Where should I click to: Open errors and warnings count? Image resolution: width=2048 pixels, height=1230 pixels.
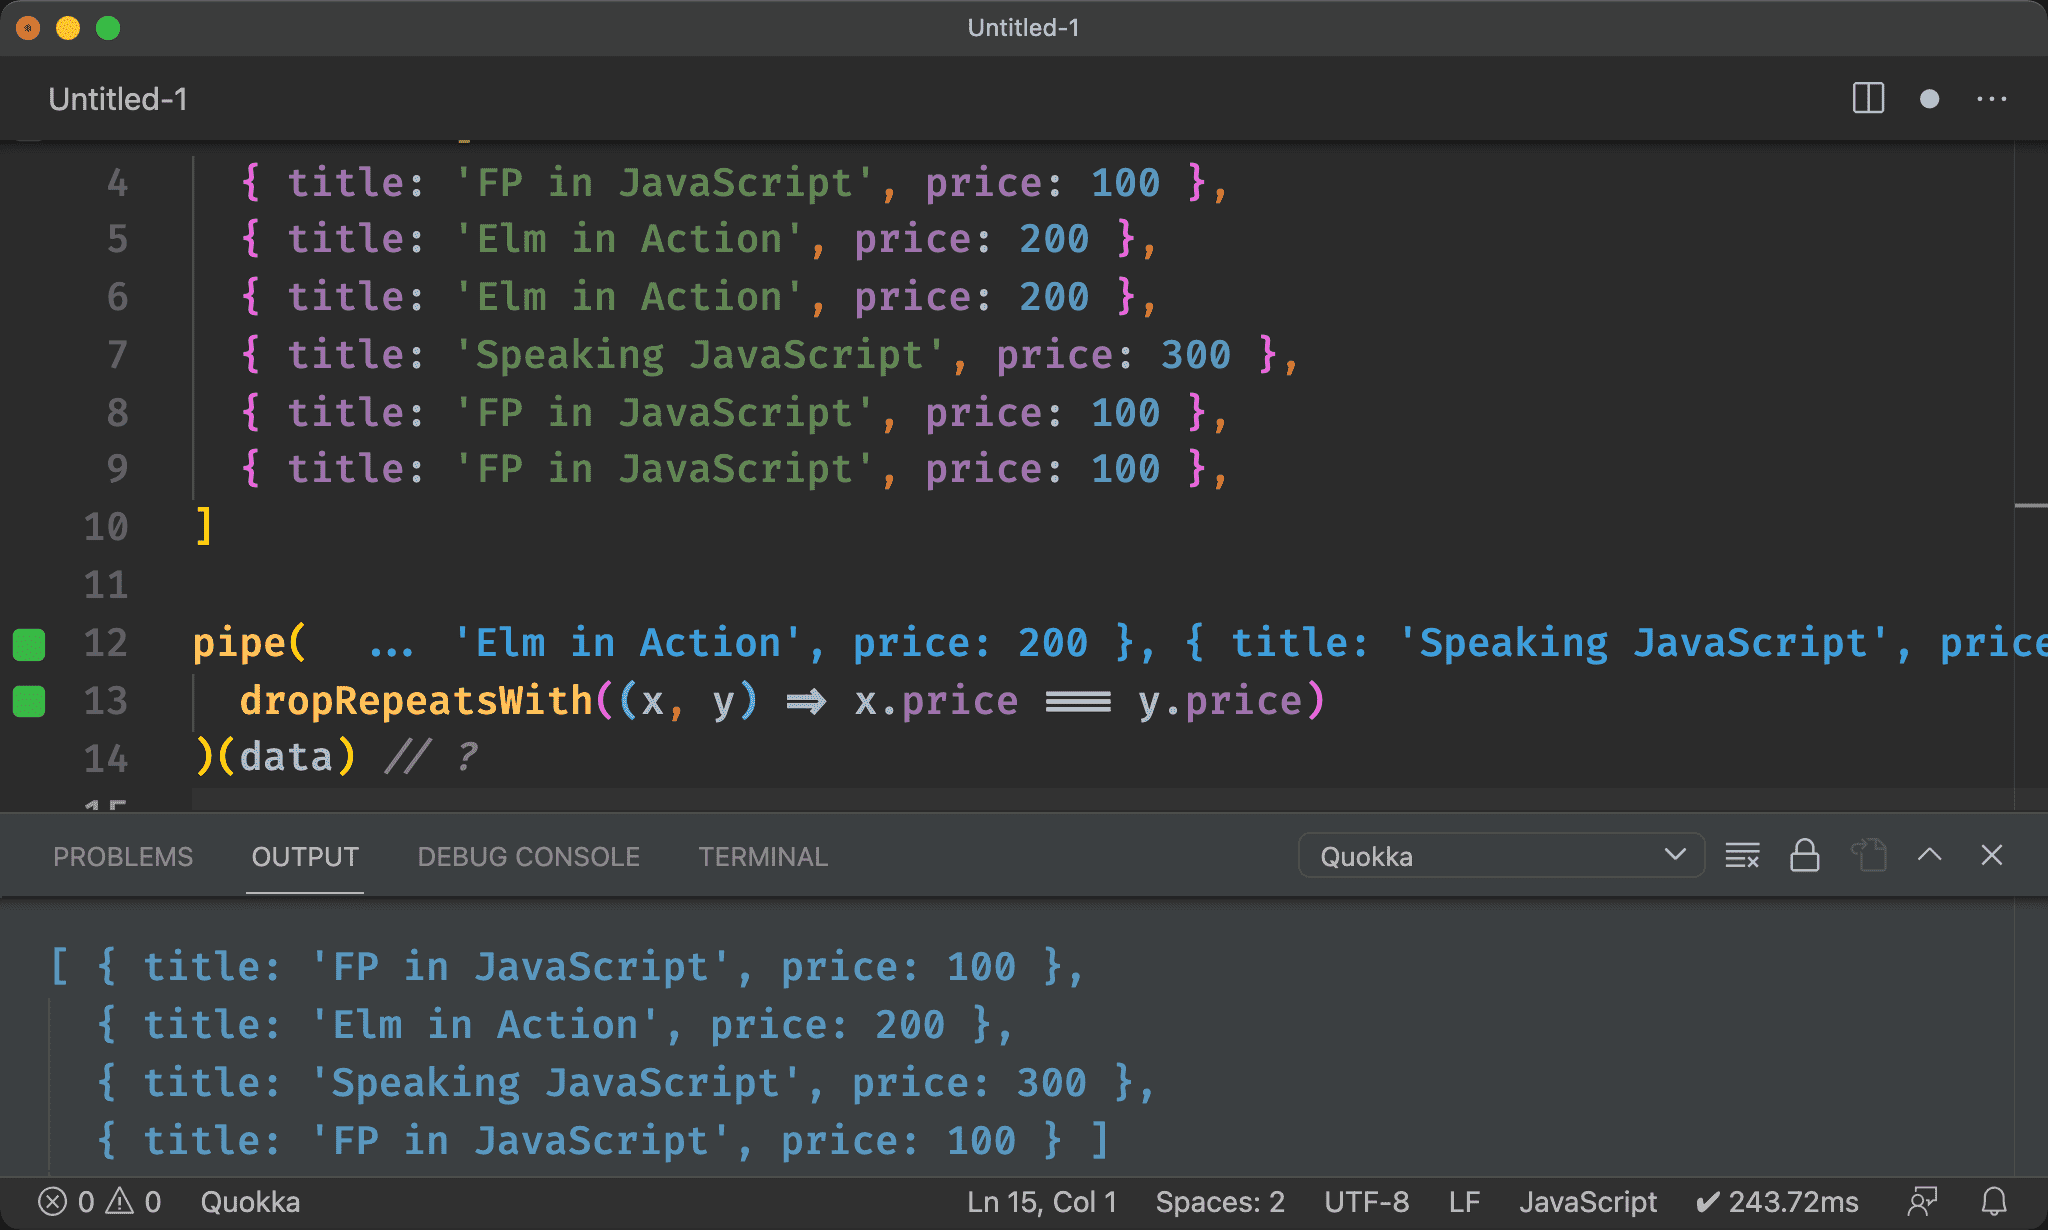point(99,1202)
